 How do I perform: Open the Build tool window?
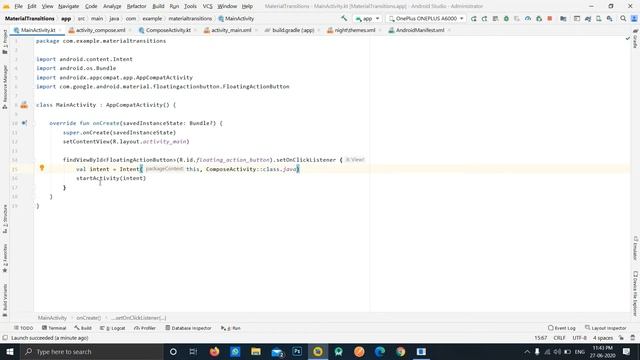pos(83,328)
